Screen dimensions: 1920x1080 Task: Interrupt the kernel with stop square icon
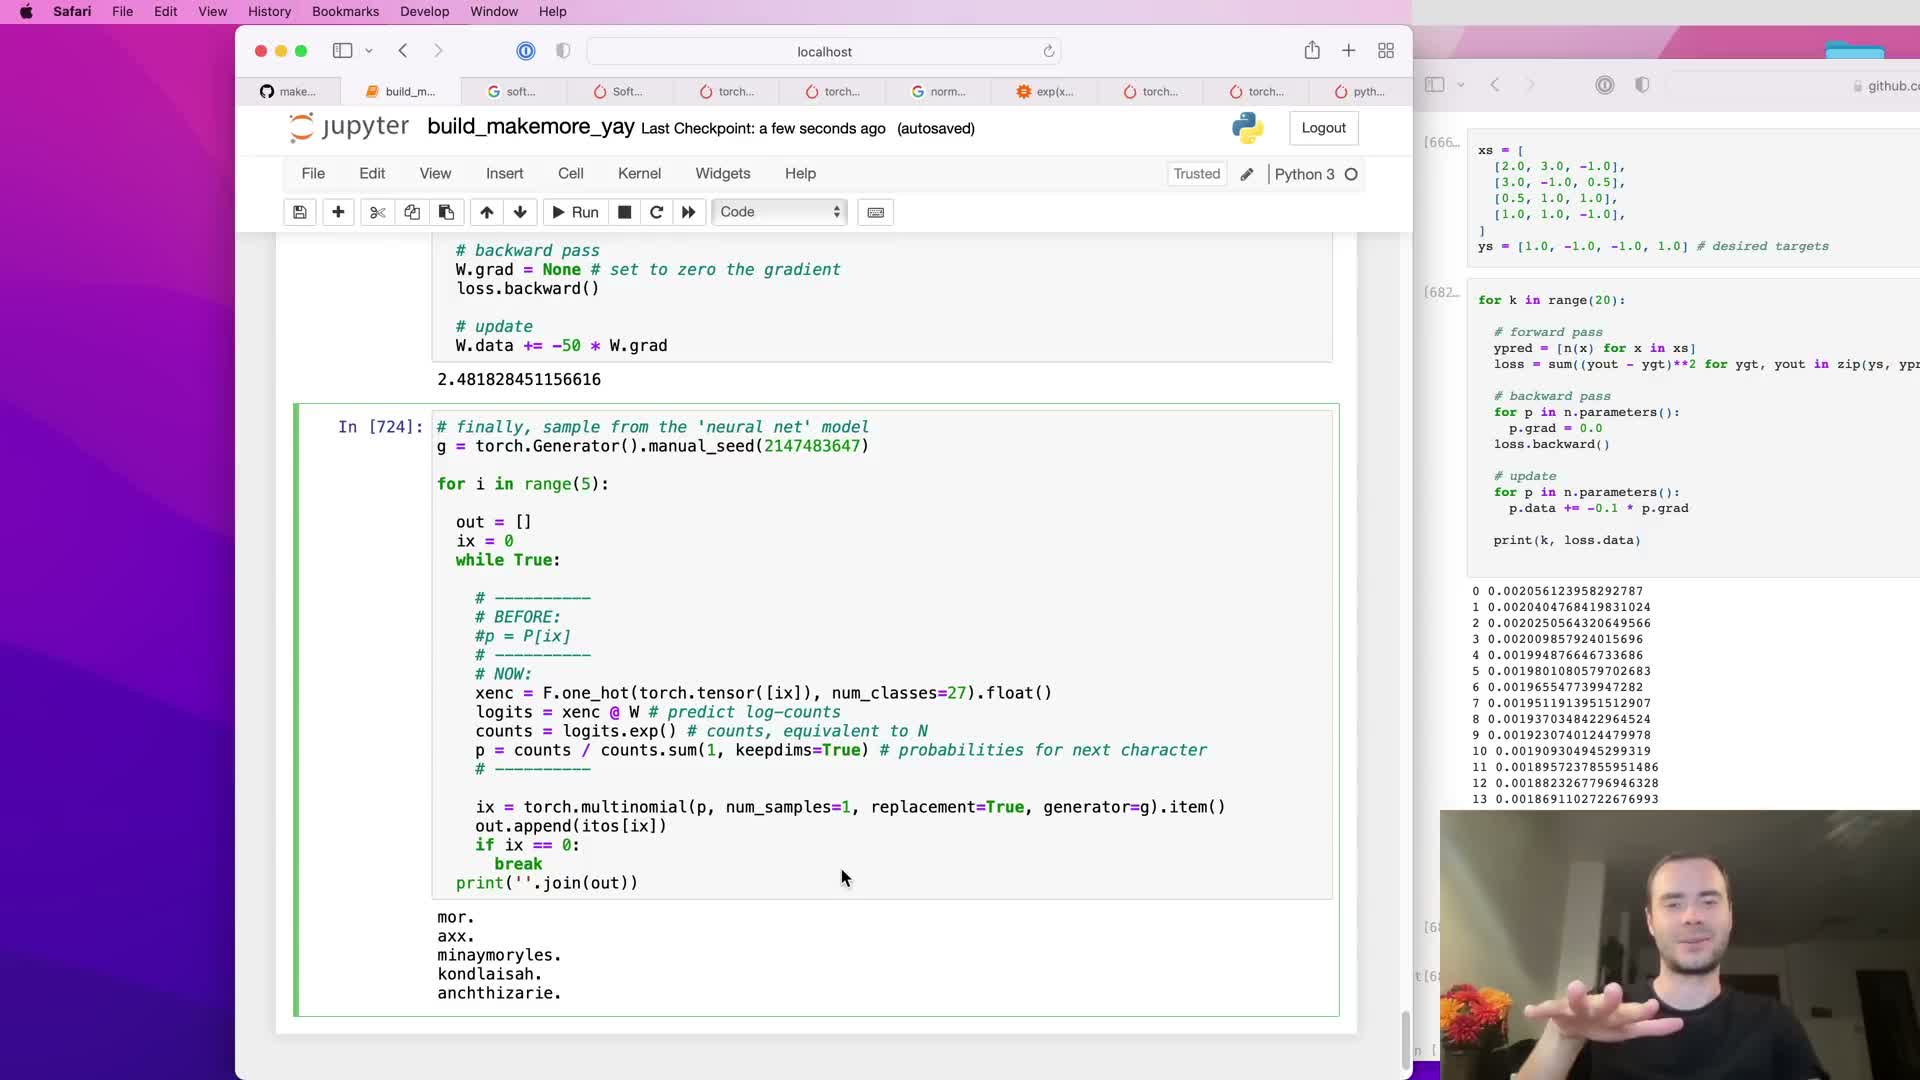coord(624,212)
